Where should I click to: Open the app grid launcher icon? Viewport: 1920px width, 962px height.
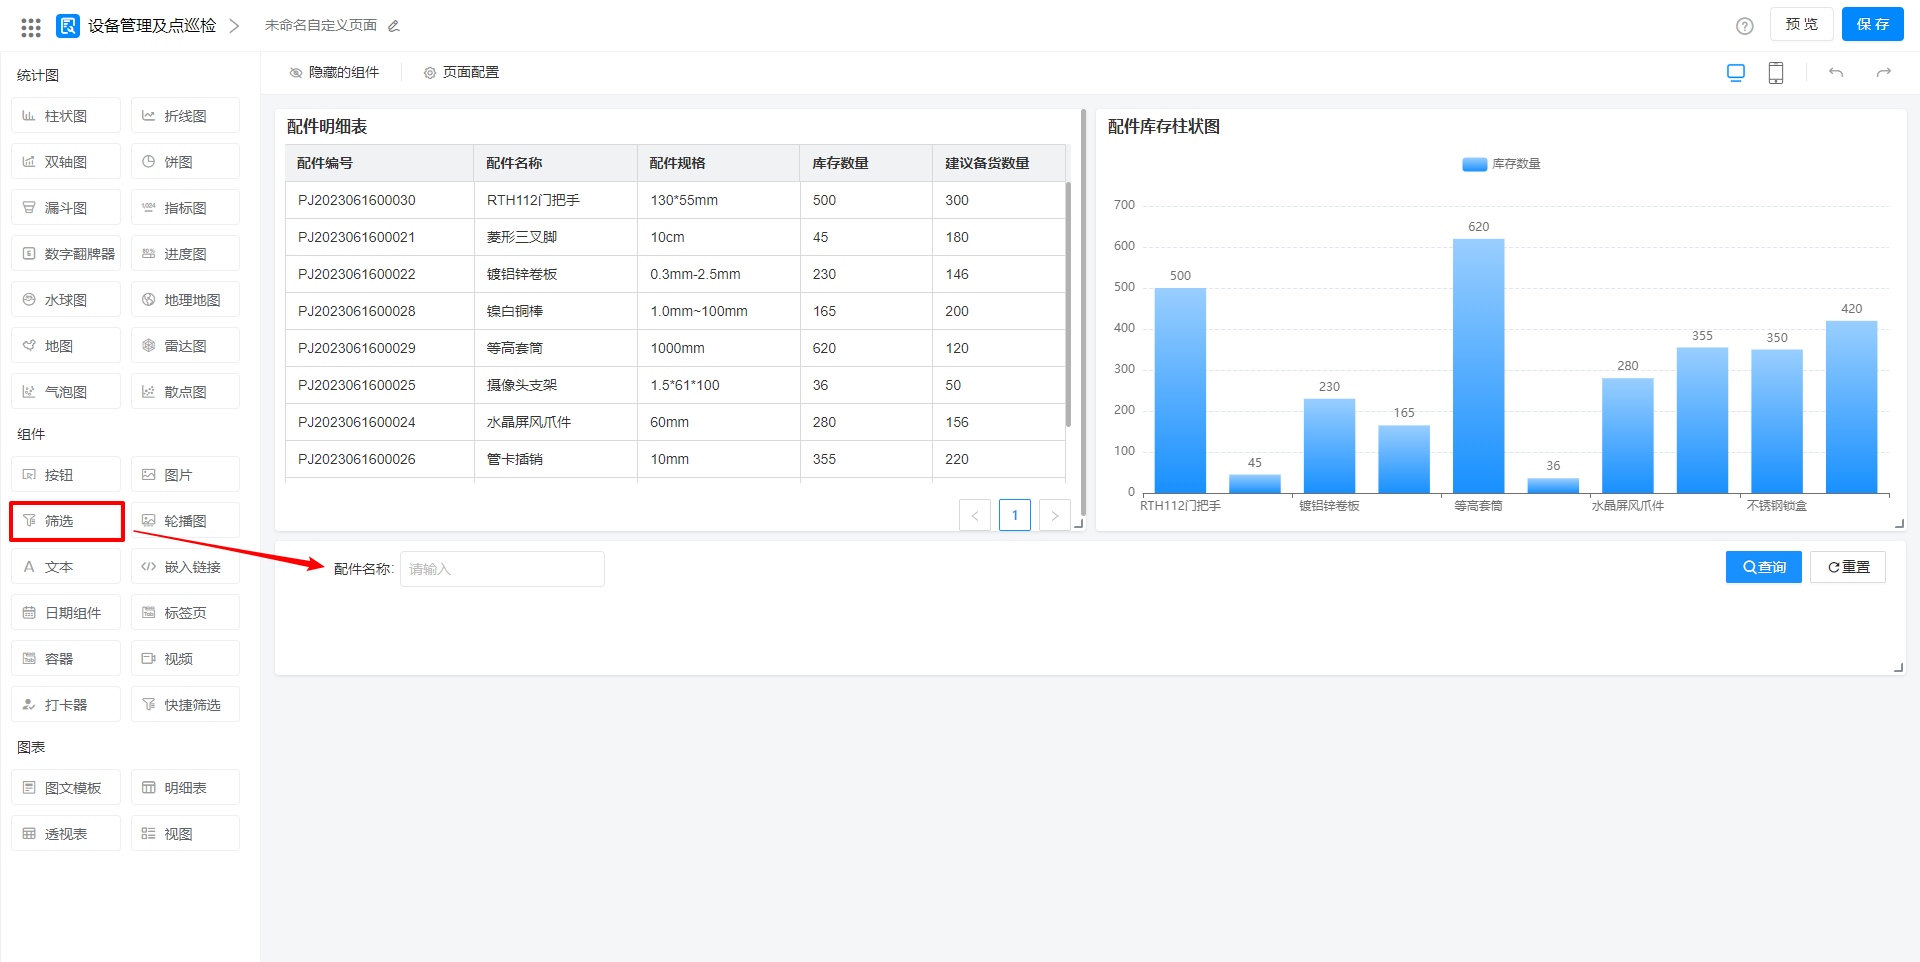tap(31, 27)
